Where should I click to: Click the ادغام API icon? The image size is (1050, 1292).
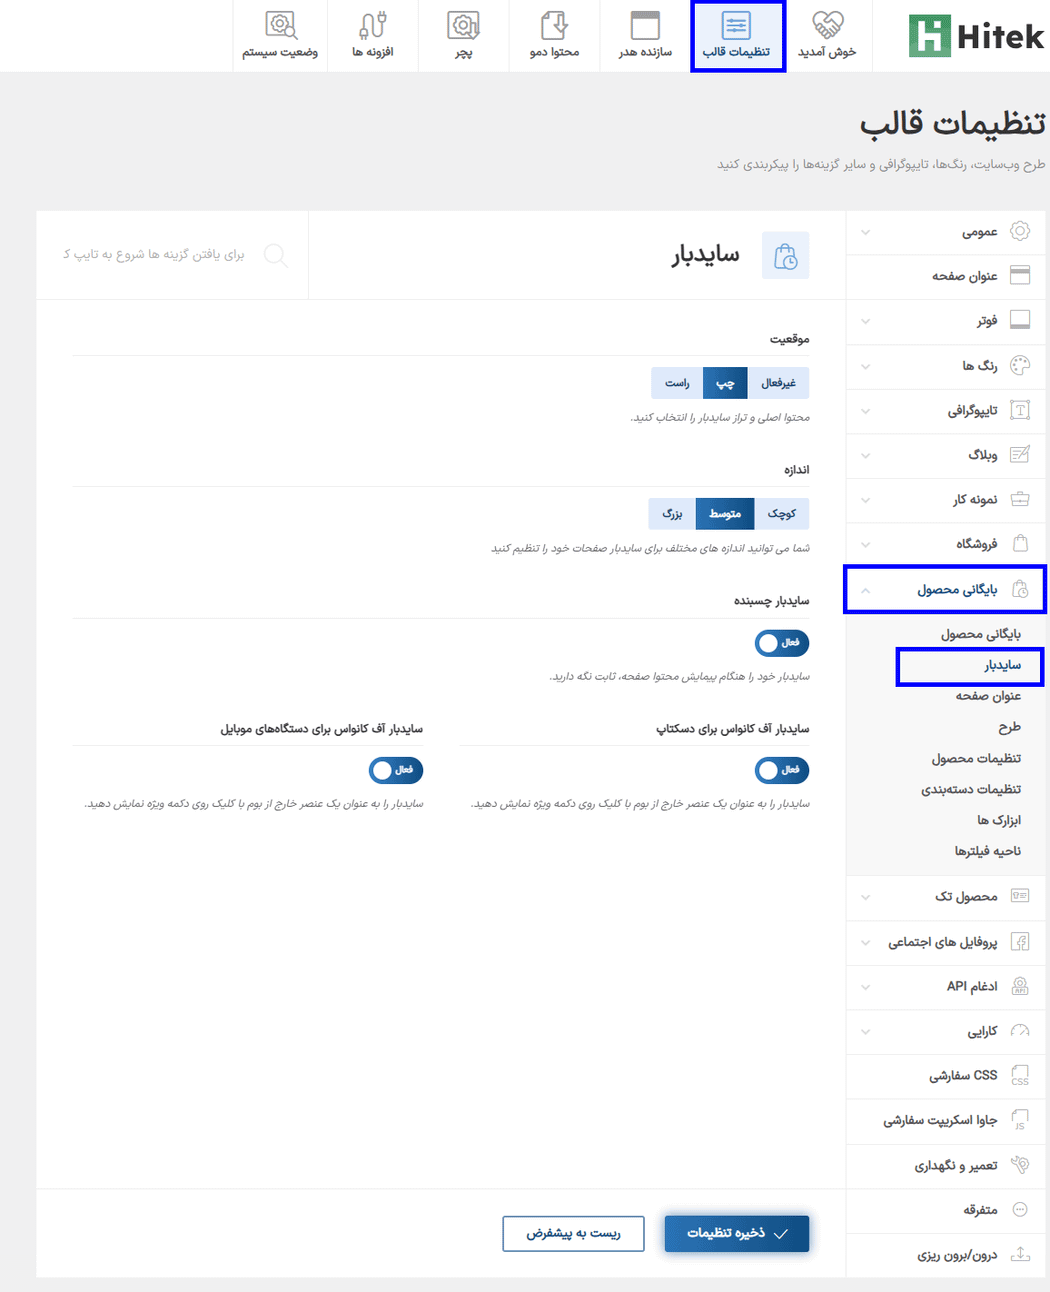click(1020, 986)
